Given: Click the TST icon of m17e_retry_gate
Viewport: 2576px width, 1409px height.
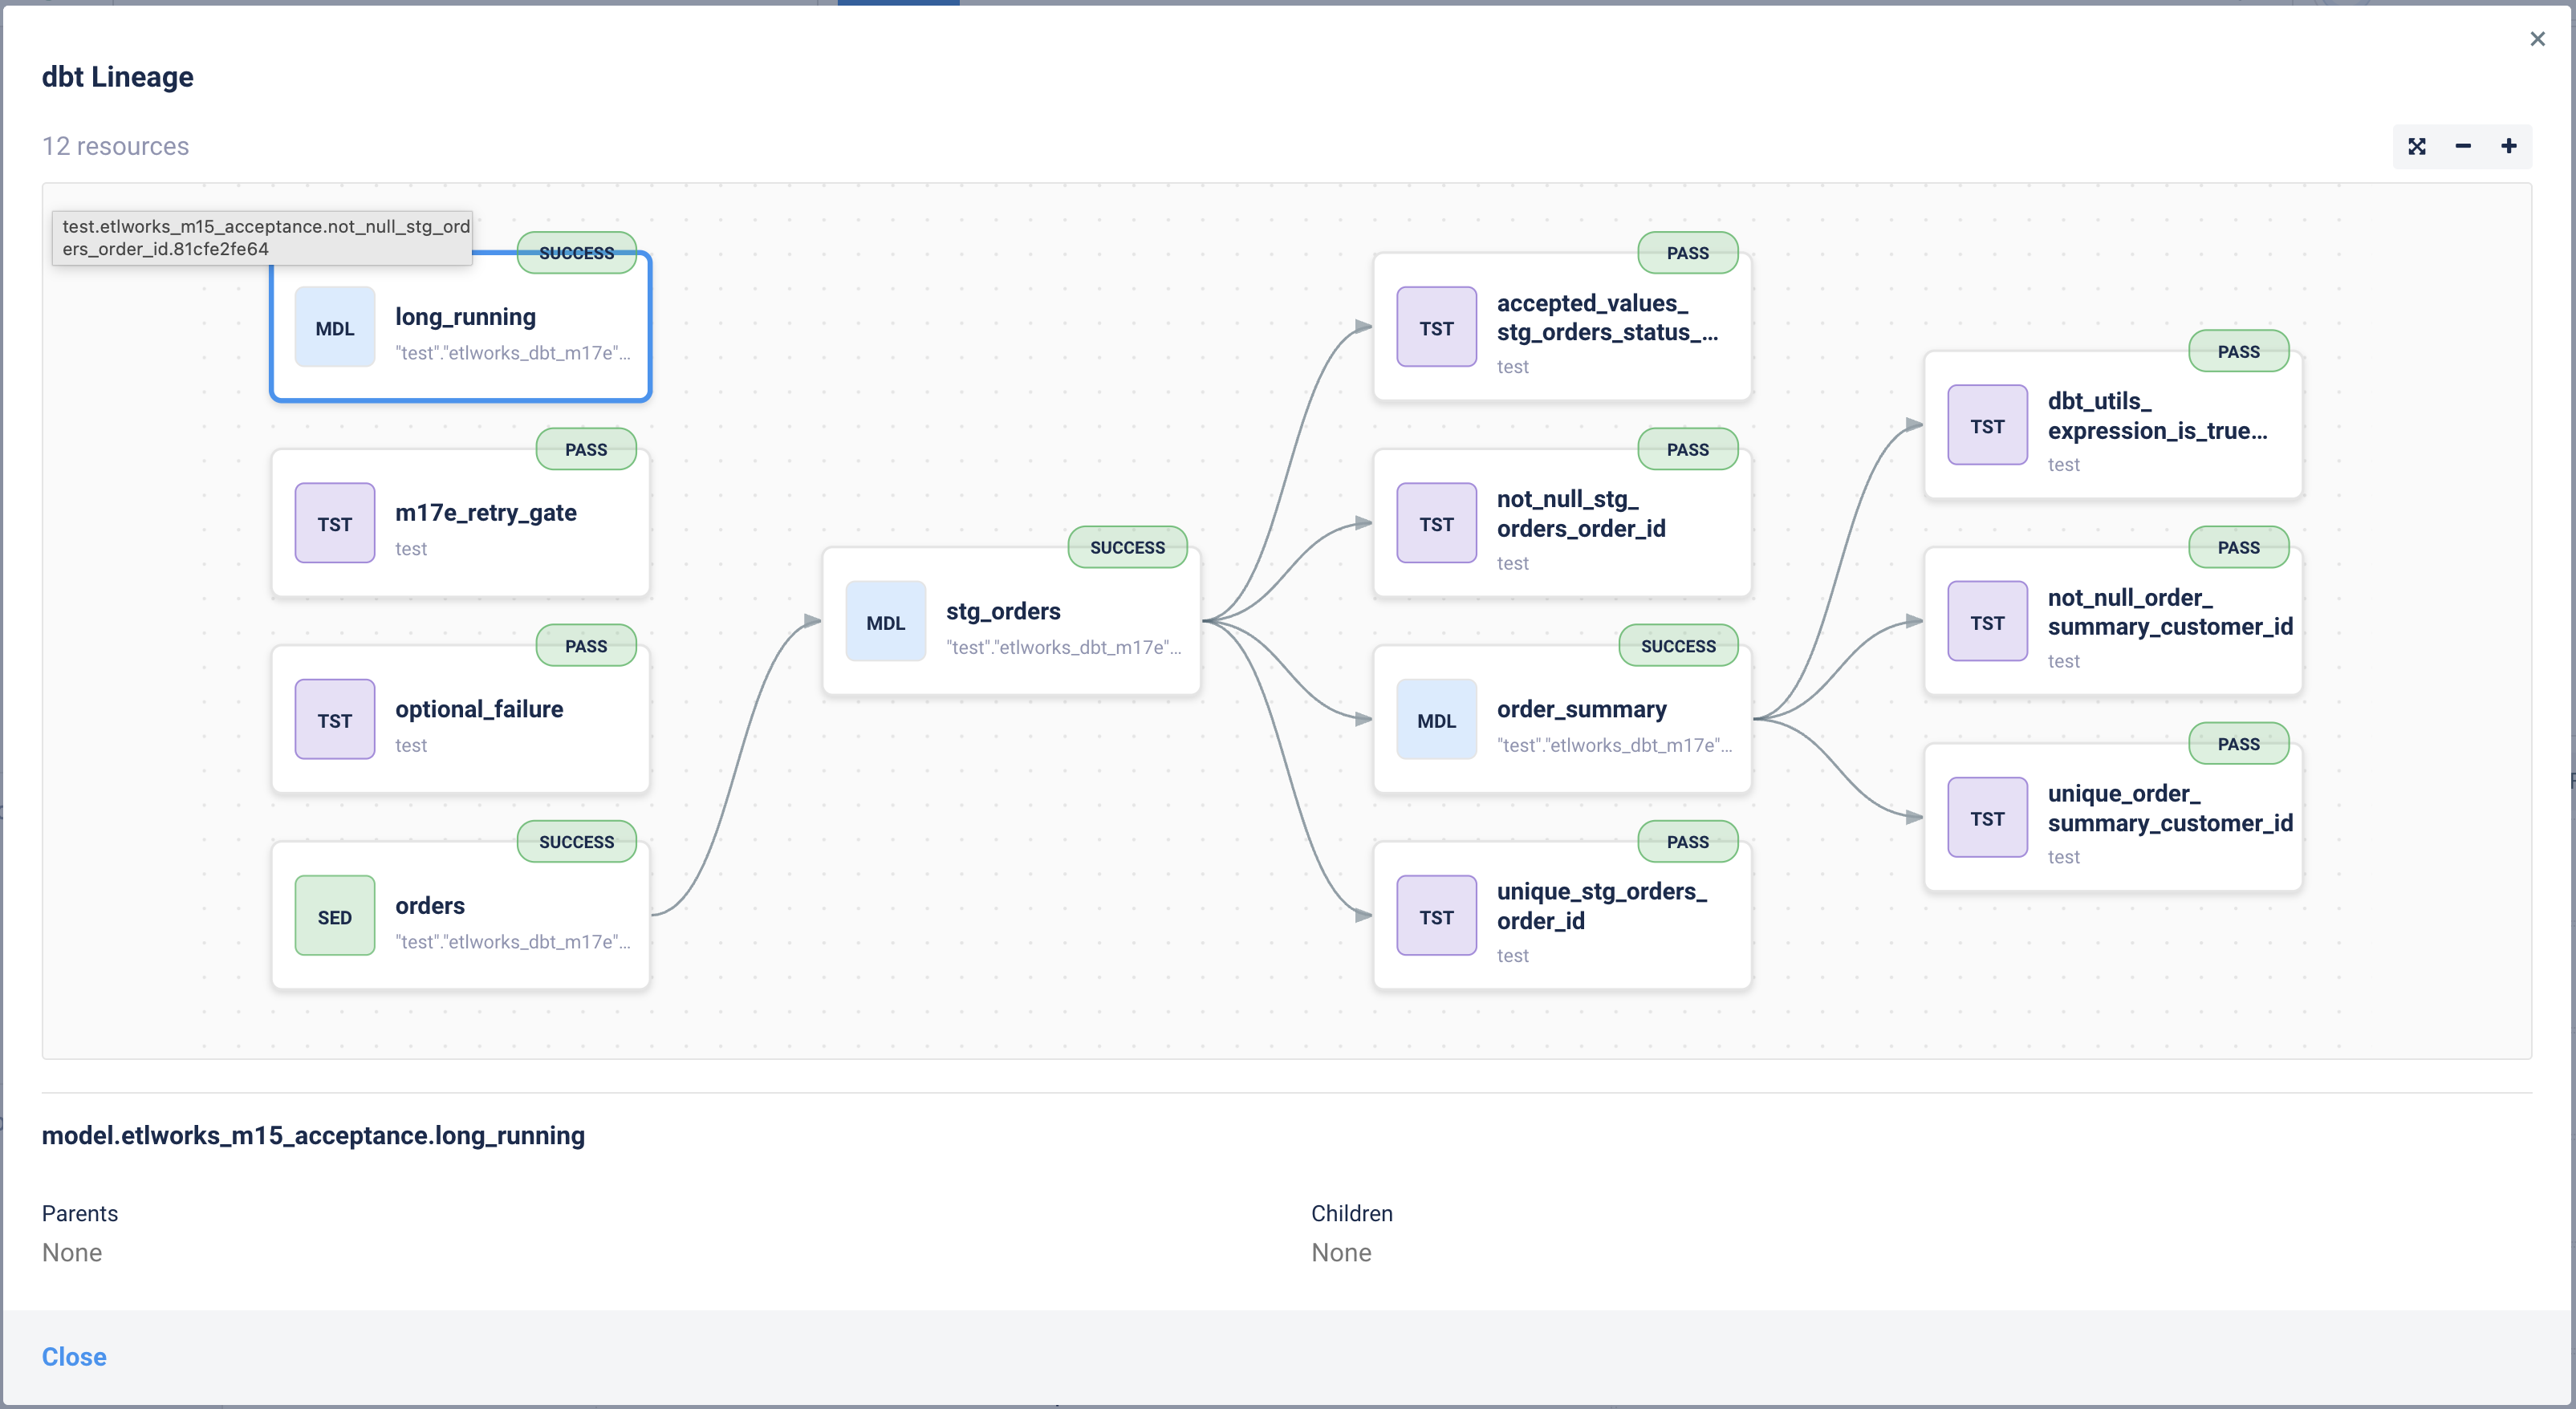Looking at the screenshot, I should coord(335,523).
